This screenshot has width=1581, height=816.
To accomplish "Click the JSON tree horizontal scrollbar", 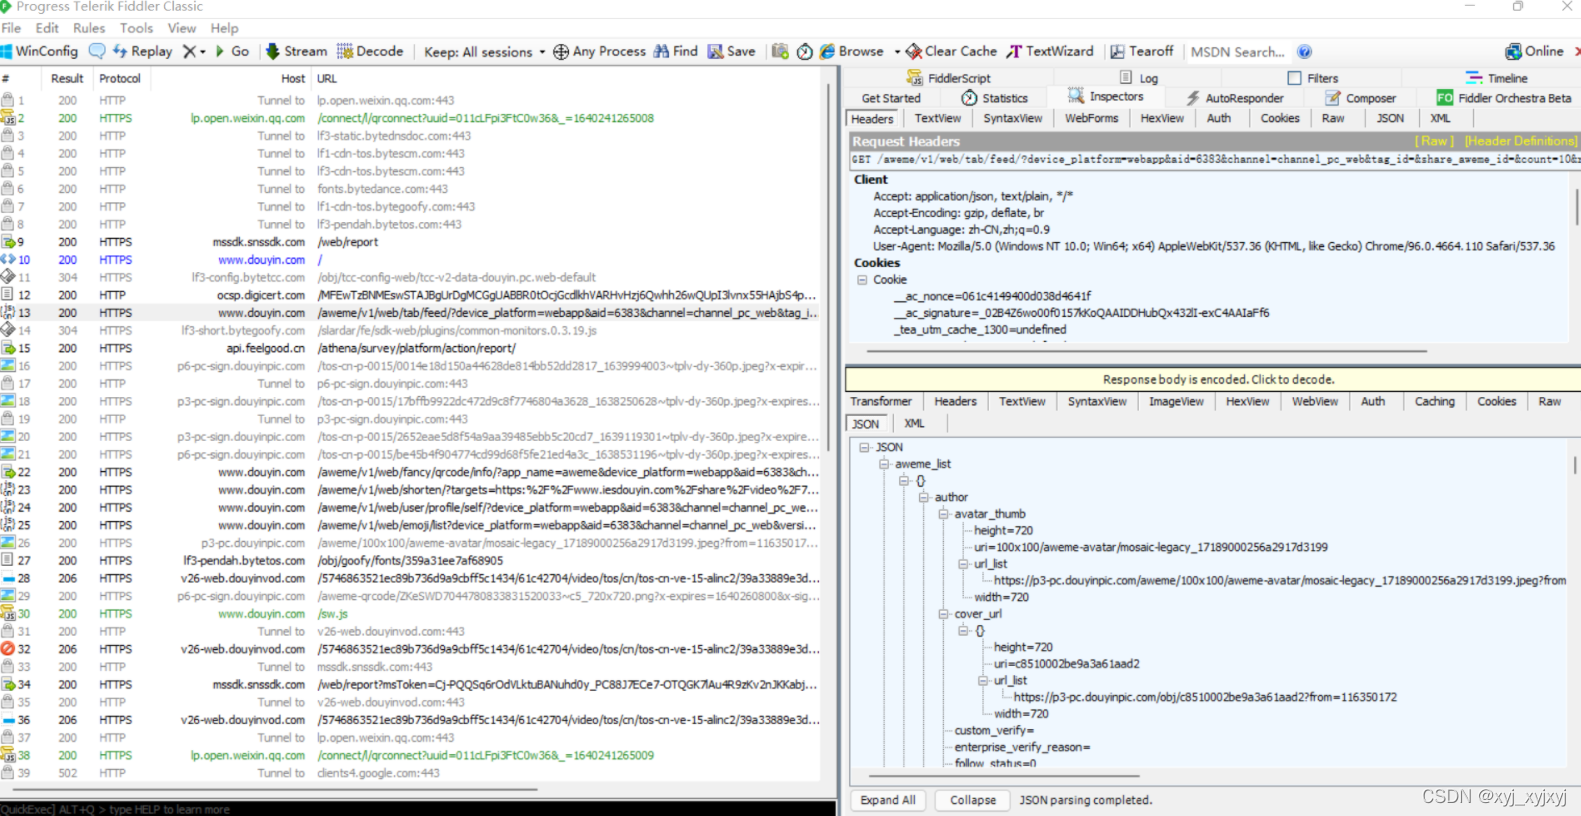I will click(1005, 775).
